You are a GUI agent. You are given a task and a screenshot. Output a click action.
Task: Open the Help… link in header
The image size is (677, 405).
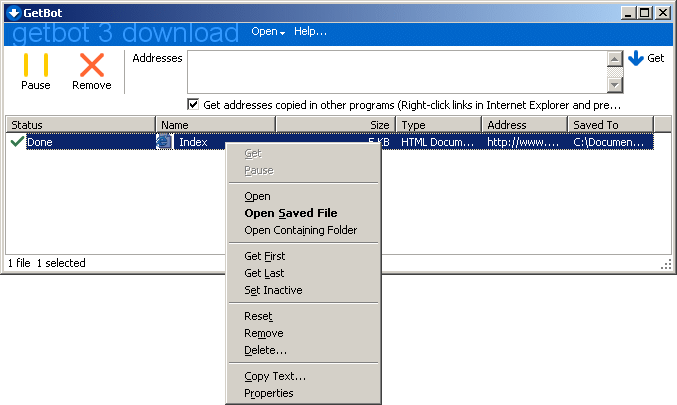(x=310, y=32)
